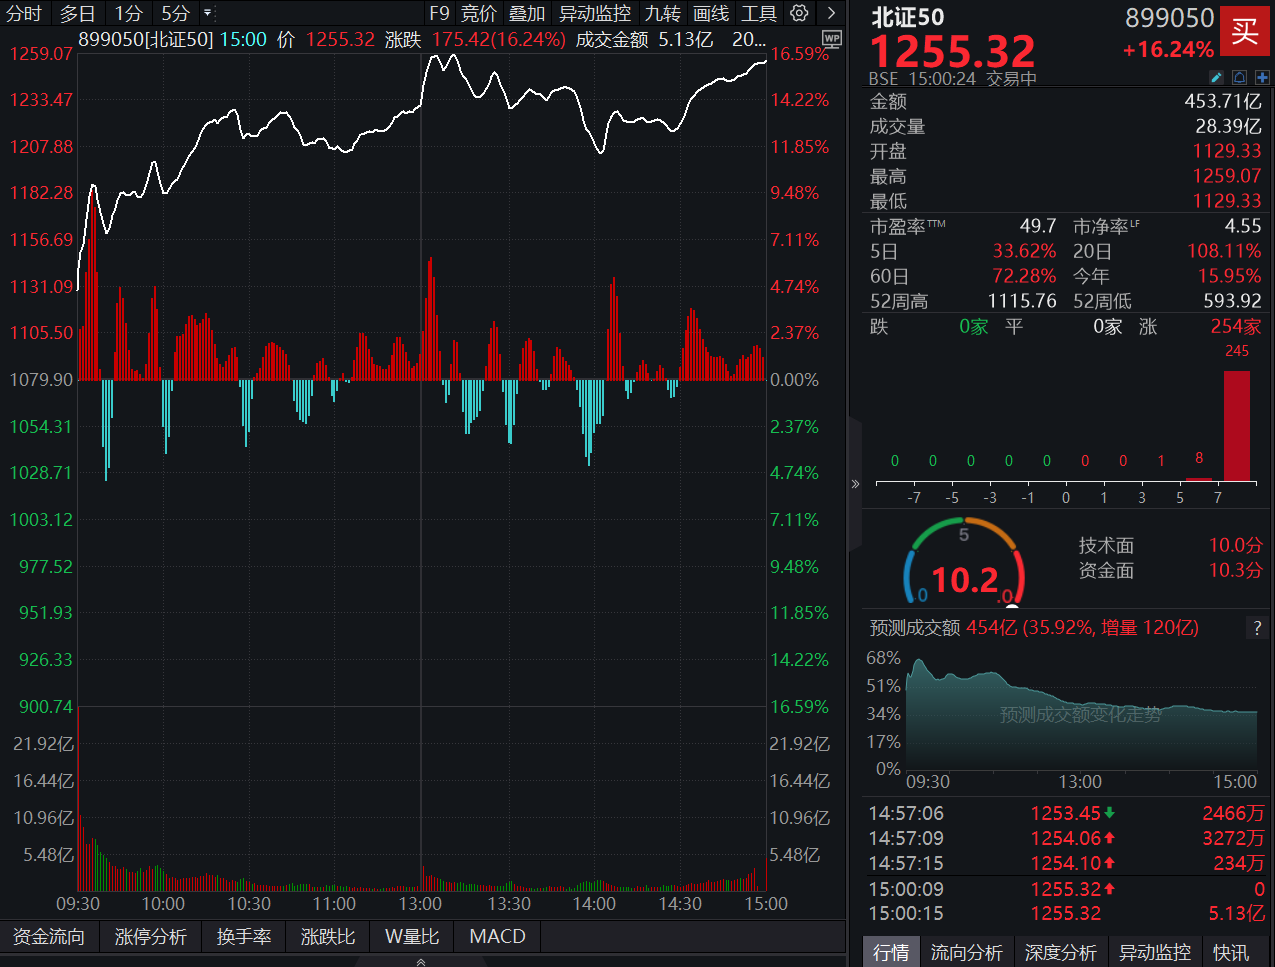The image size is (1275, 967).
Task: Select the 1分 period tab
Action: click(128, 13)
